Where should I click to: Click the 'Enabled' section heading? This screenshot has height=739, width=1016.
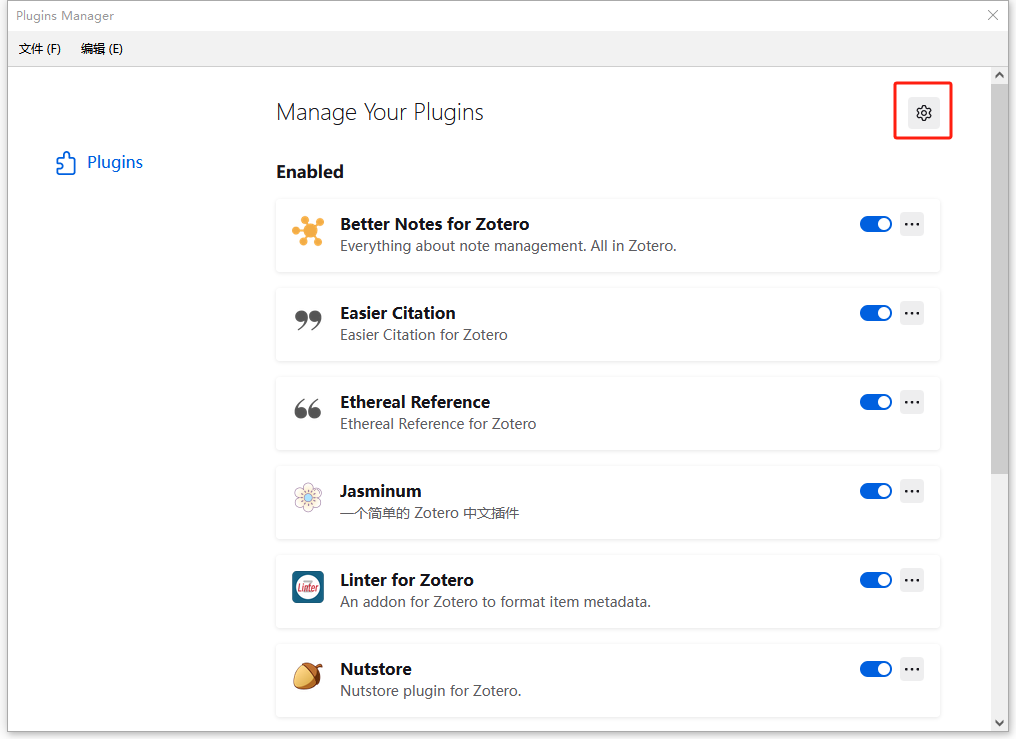(x=310, y=172)
